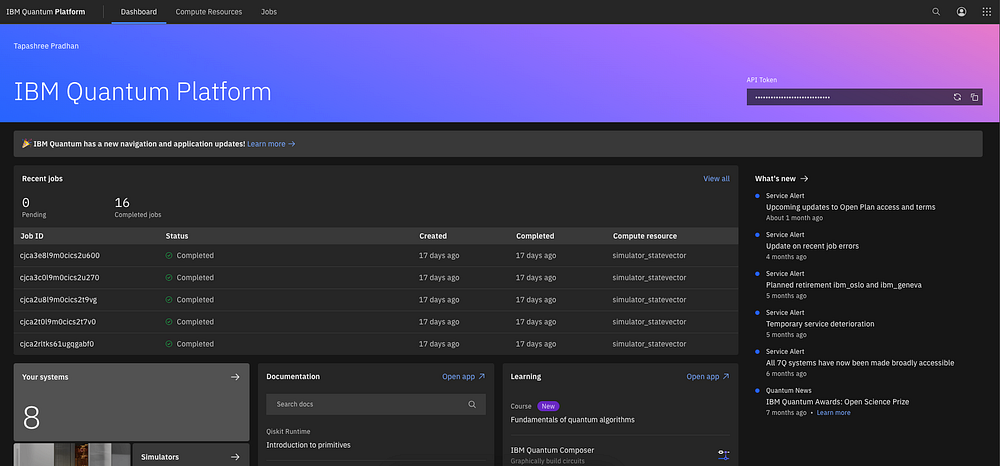Open app link in Learning card
This screenshot has height=466, width=1000.
coord(708,377)
